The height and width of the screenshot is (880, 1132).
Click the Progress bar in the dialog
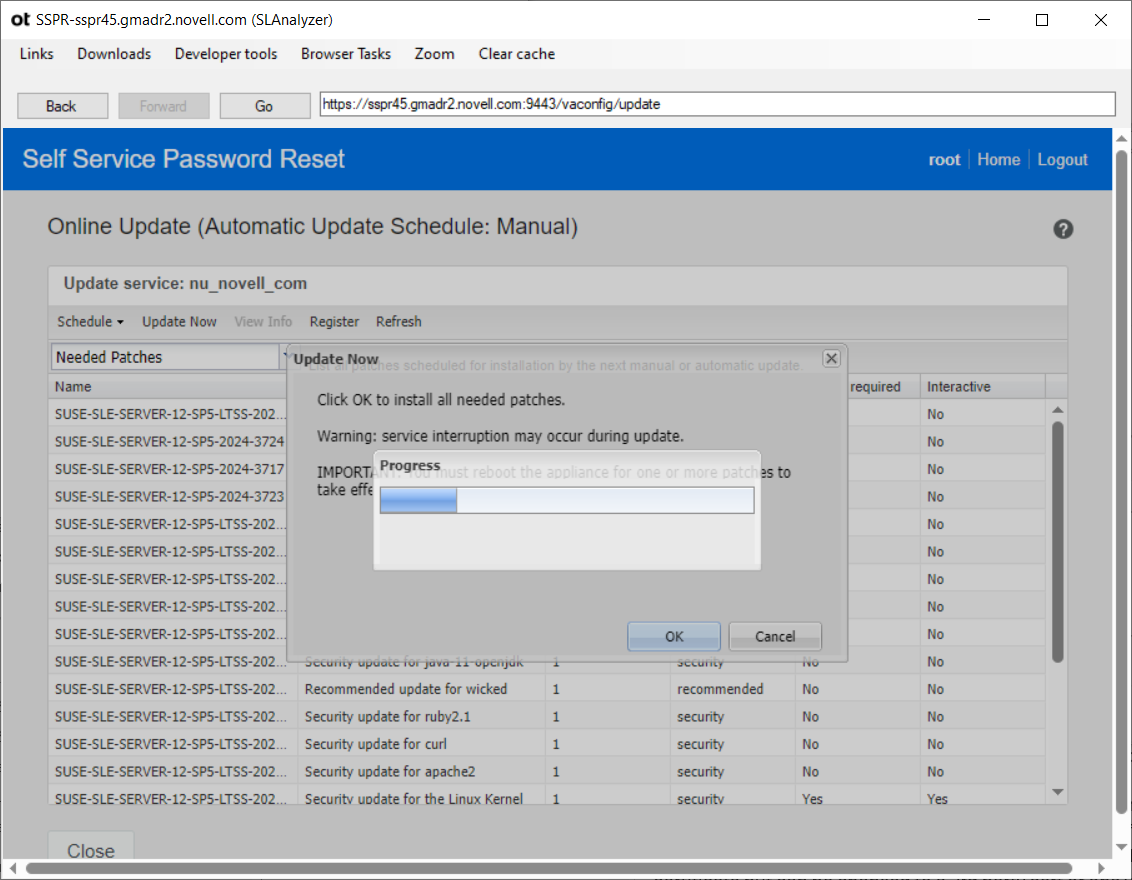(x=566, y=500)
